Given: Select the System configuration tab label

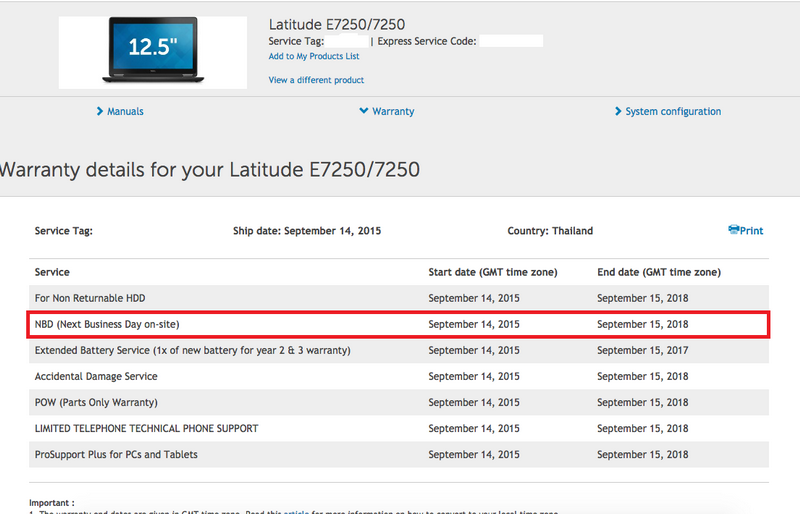Looking at the screenshot, I should (x=673, y=111).
